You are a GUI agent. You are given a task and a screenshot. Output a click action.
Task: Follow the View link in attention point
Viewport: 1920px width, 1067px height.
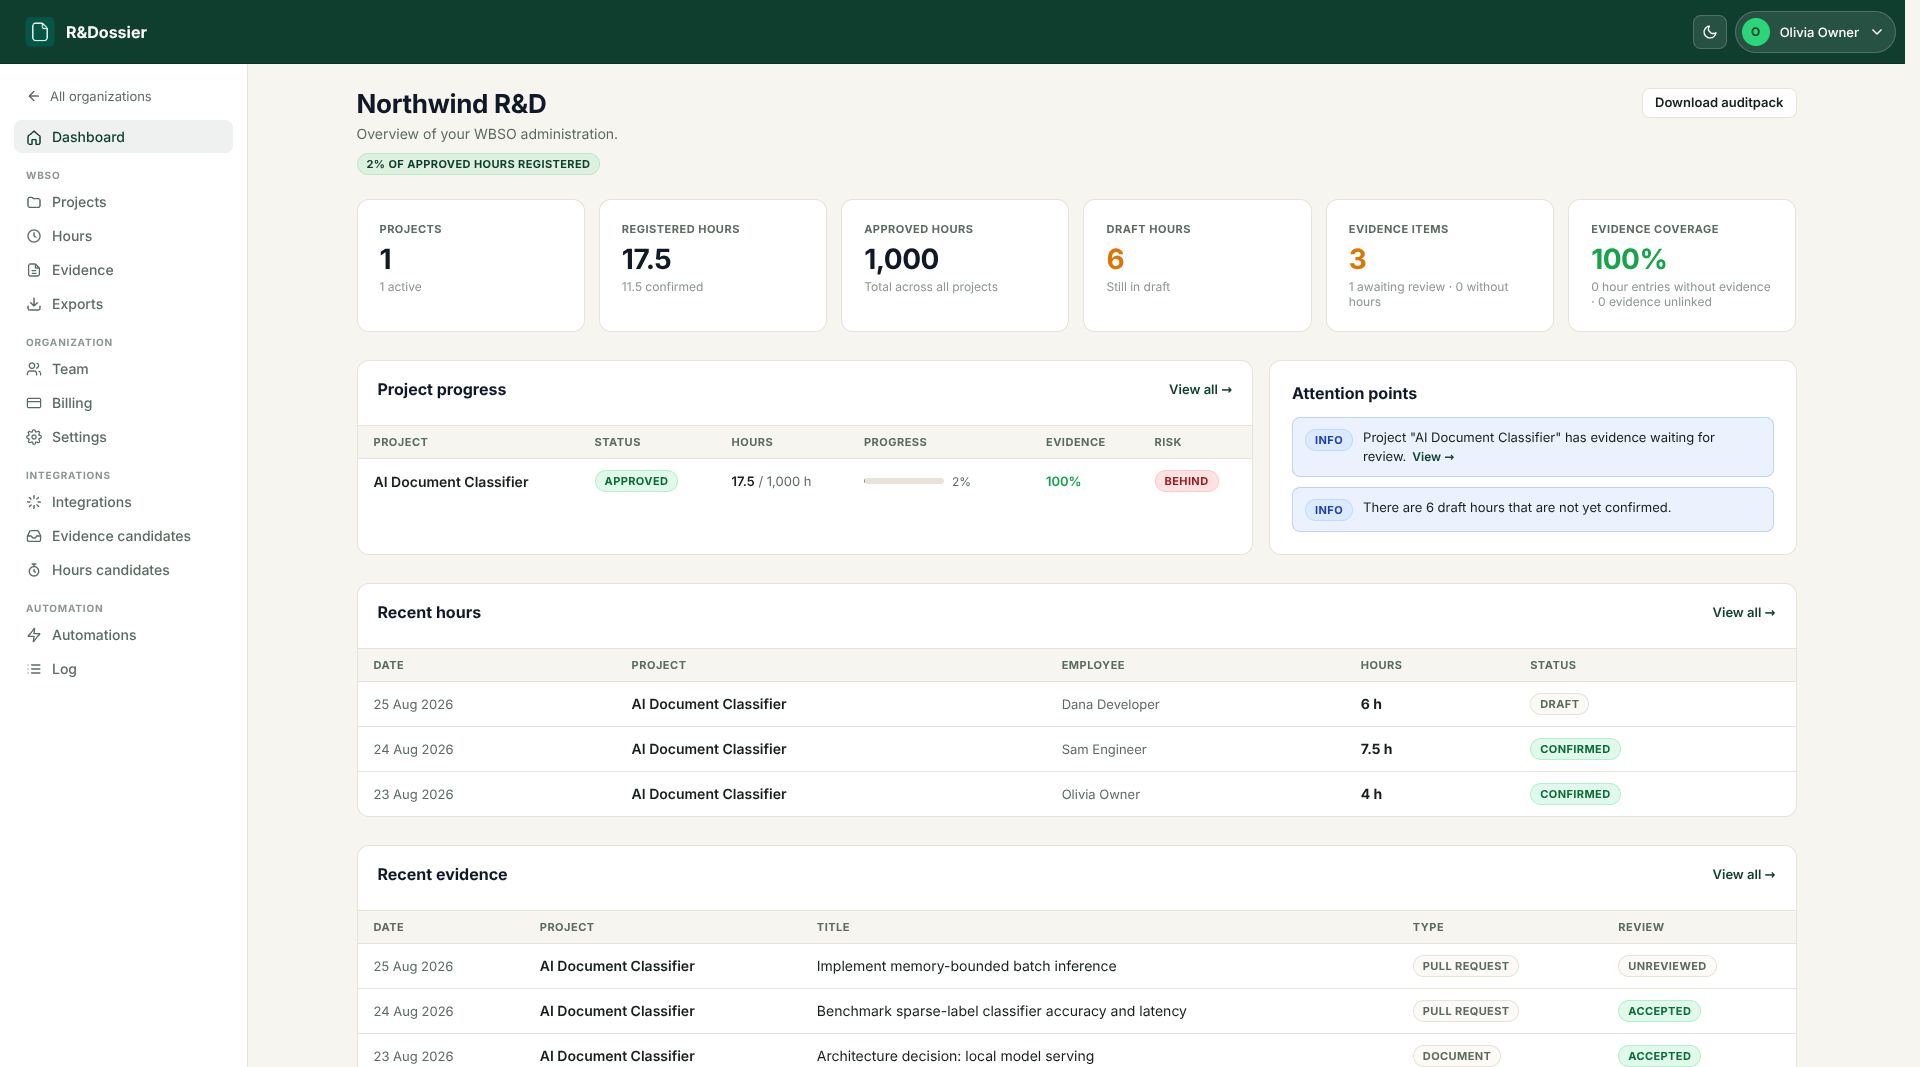tap(1433, 457)
